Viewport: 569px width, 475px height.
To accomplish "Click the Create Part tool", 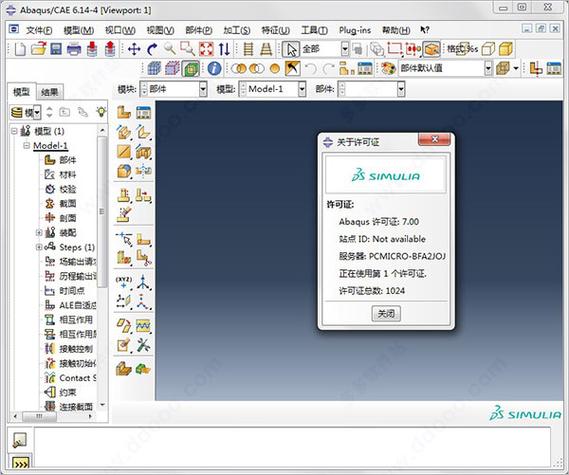I will 124,112.
